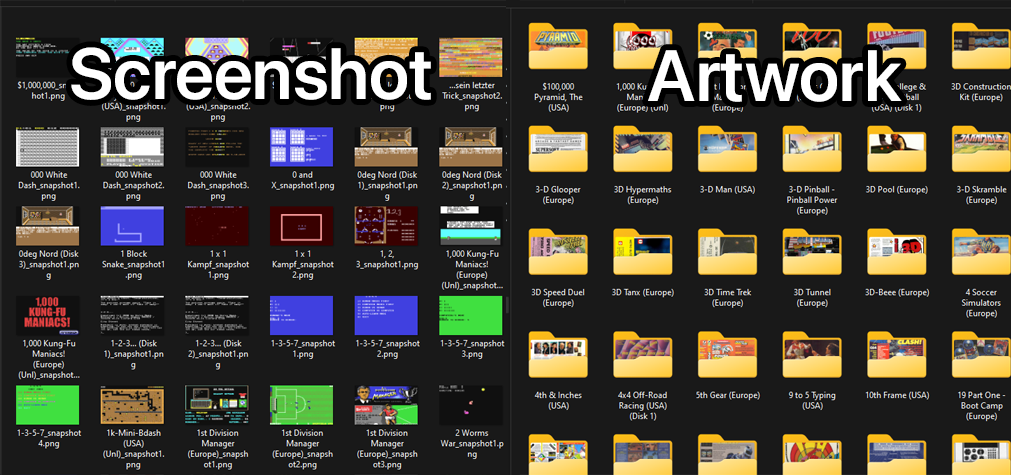Select the 2 Worms War_snapshot1.png image
Viewport: 1011px width, 475px height.
tap(472, 405)
